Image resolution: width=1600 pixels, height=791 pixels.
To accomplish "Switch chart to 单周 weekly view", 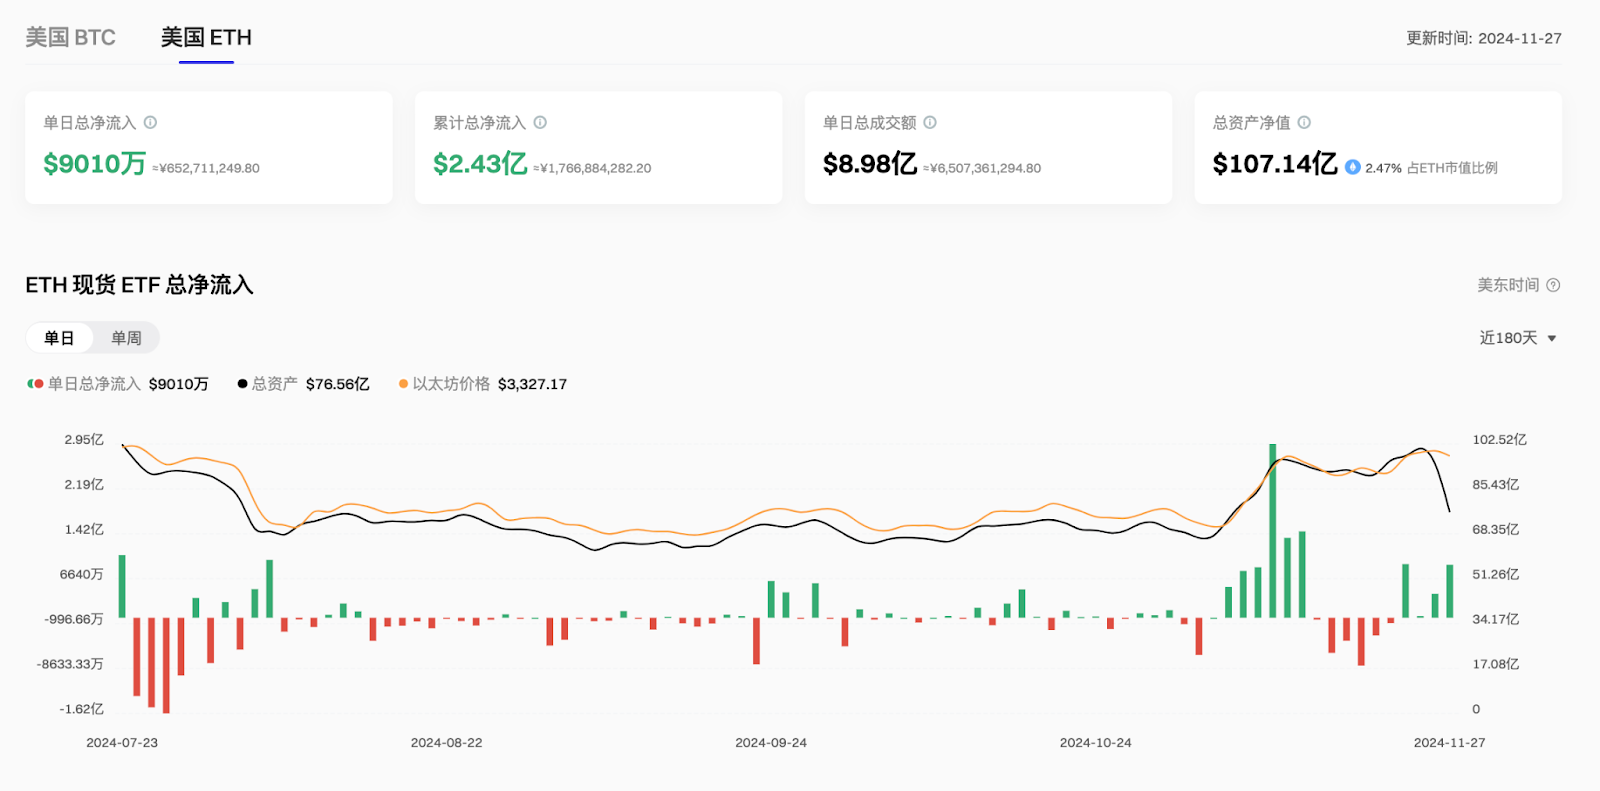I will (x=126, y=338).
